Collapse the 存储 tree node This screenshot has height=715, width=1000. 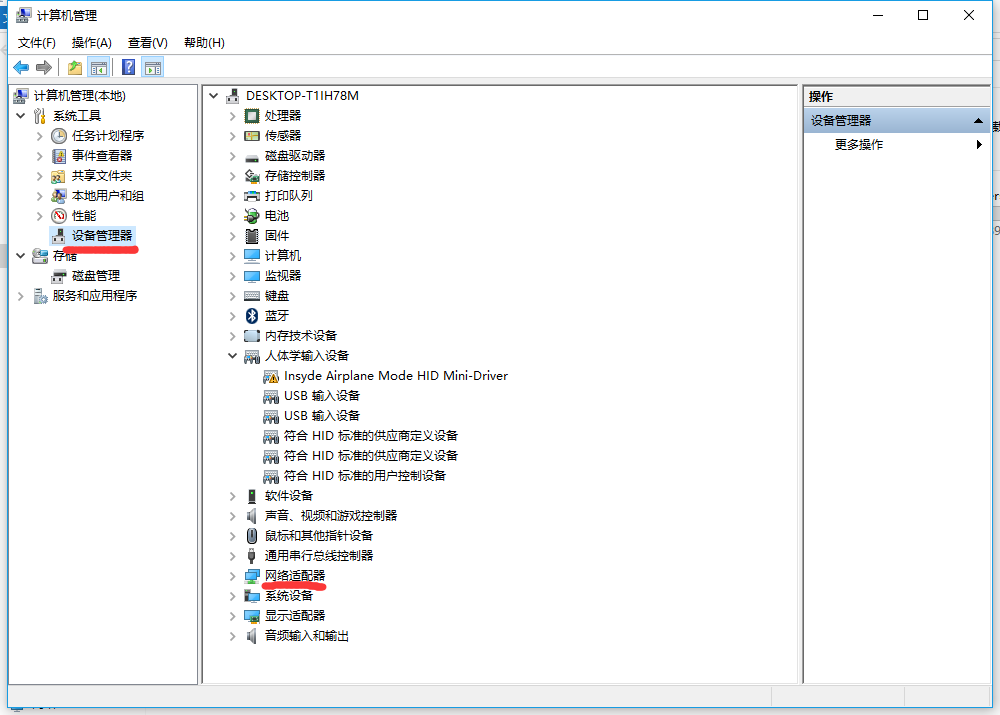point(20,256)
